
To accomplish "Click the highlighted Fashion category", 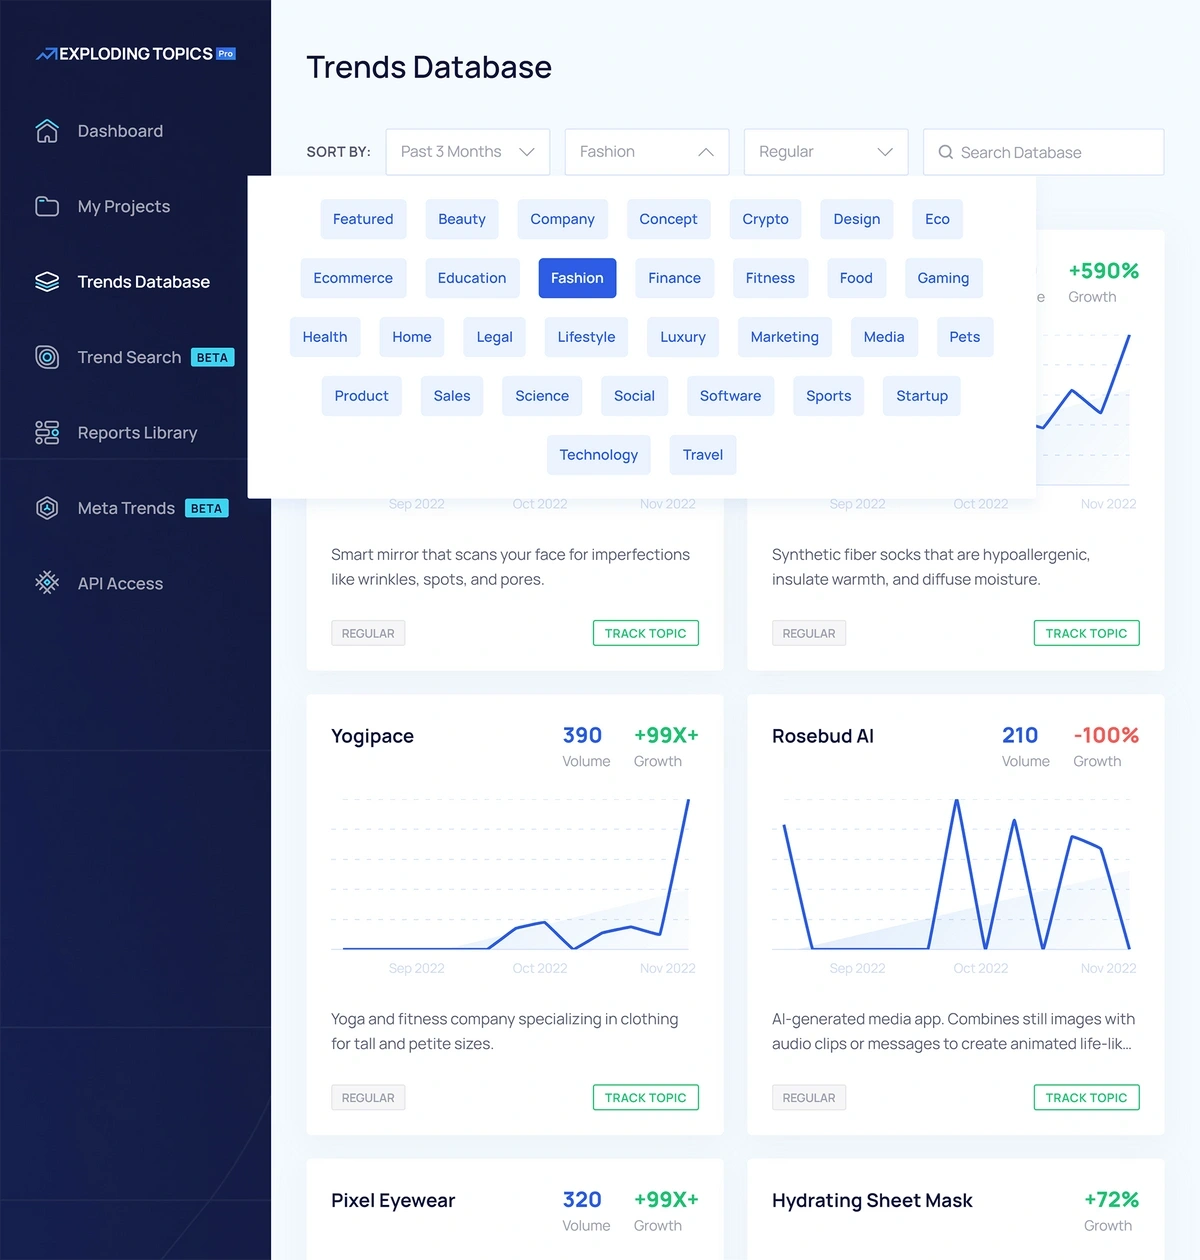I will [x=577, y=278].
